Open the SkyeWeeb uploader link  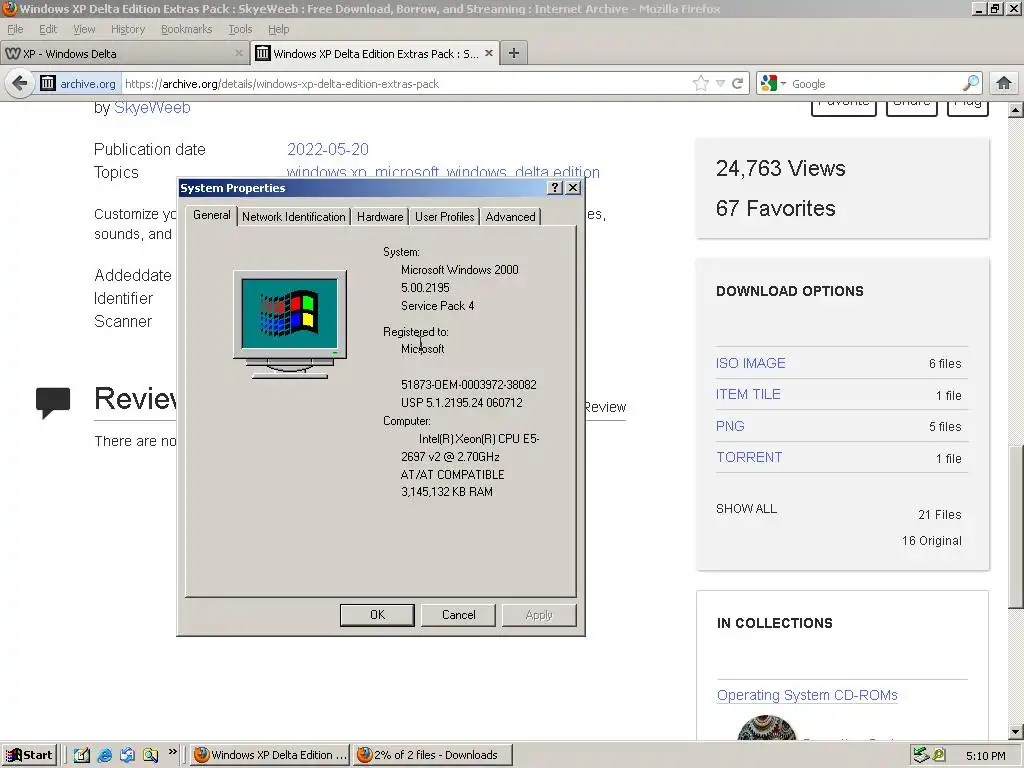point(152,108)
